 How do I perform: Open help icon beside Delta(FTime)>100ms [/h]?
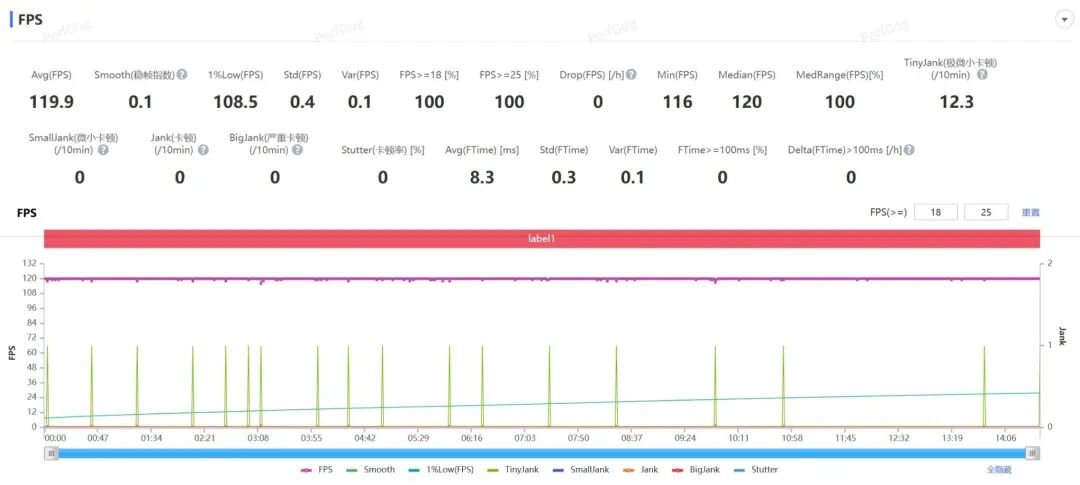(910, 149)
